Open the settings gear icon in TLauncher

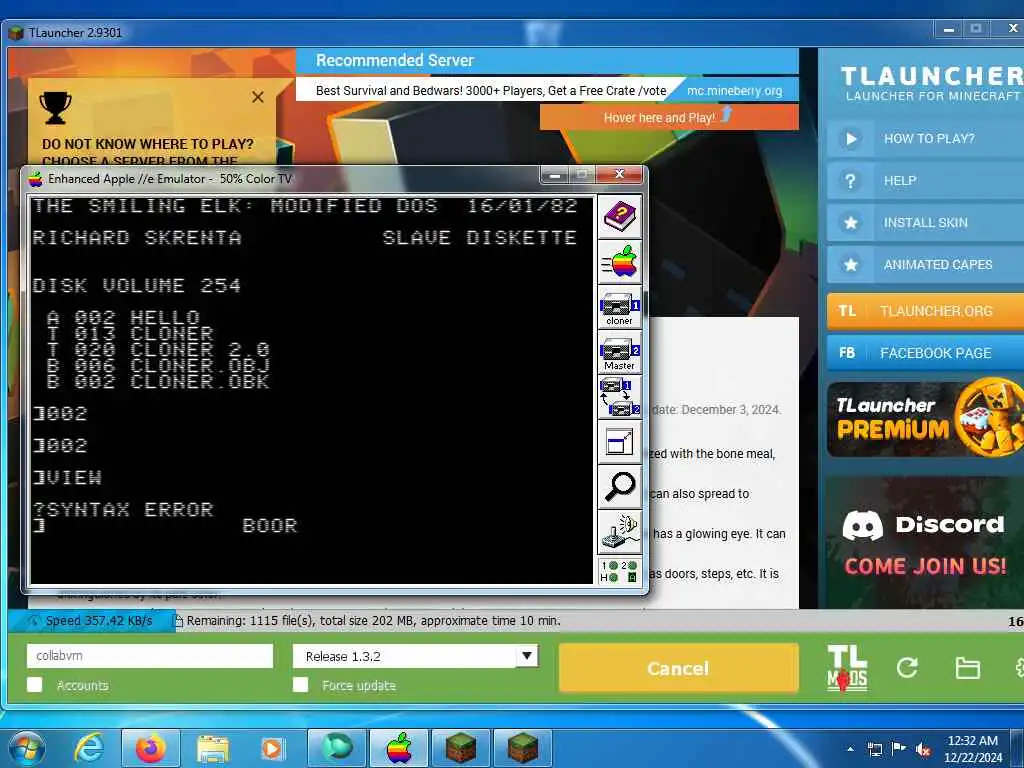point(1019,667)
